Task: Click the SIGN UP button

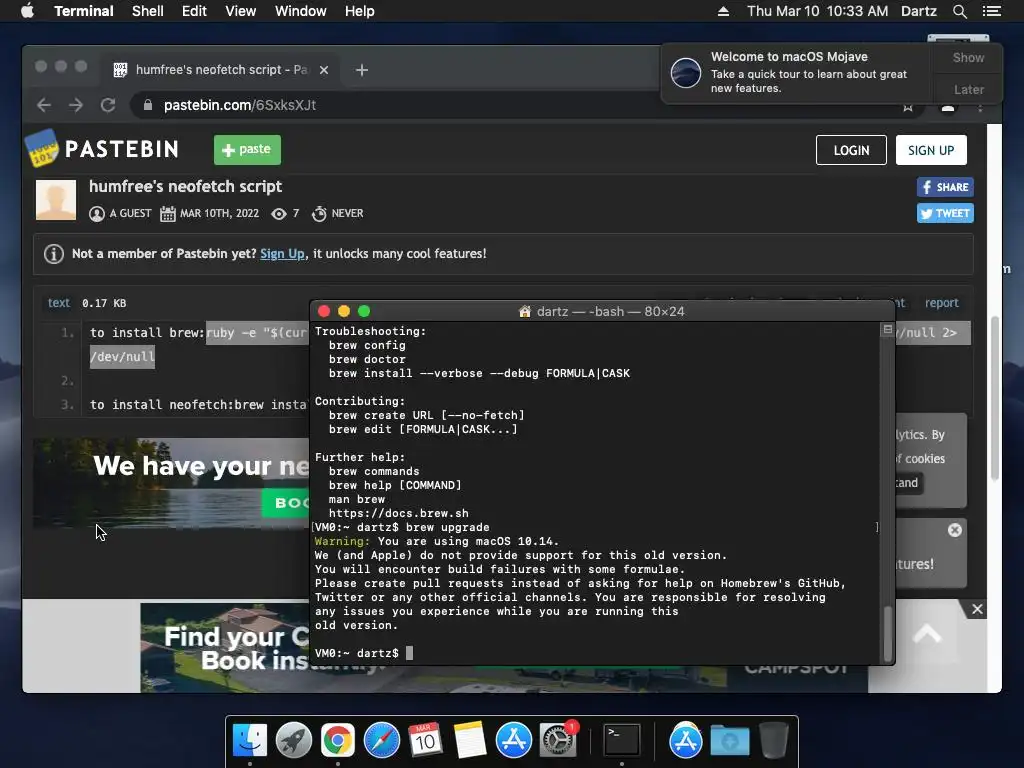Action: pyautogui.click(x=931, y=150)
